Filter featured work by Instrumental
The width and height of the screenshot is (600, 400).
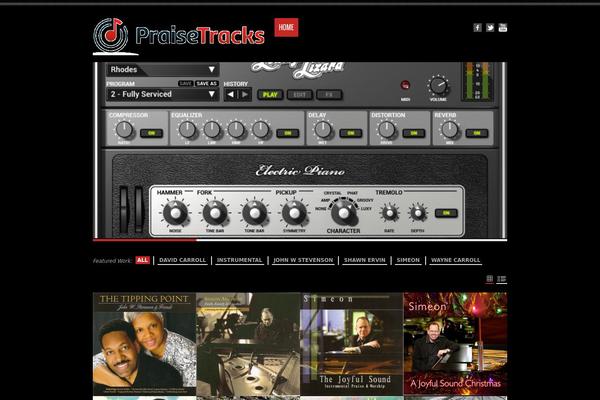tap(240, 260)
